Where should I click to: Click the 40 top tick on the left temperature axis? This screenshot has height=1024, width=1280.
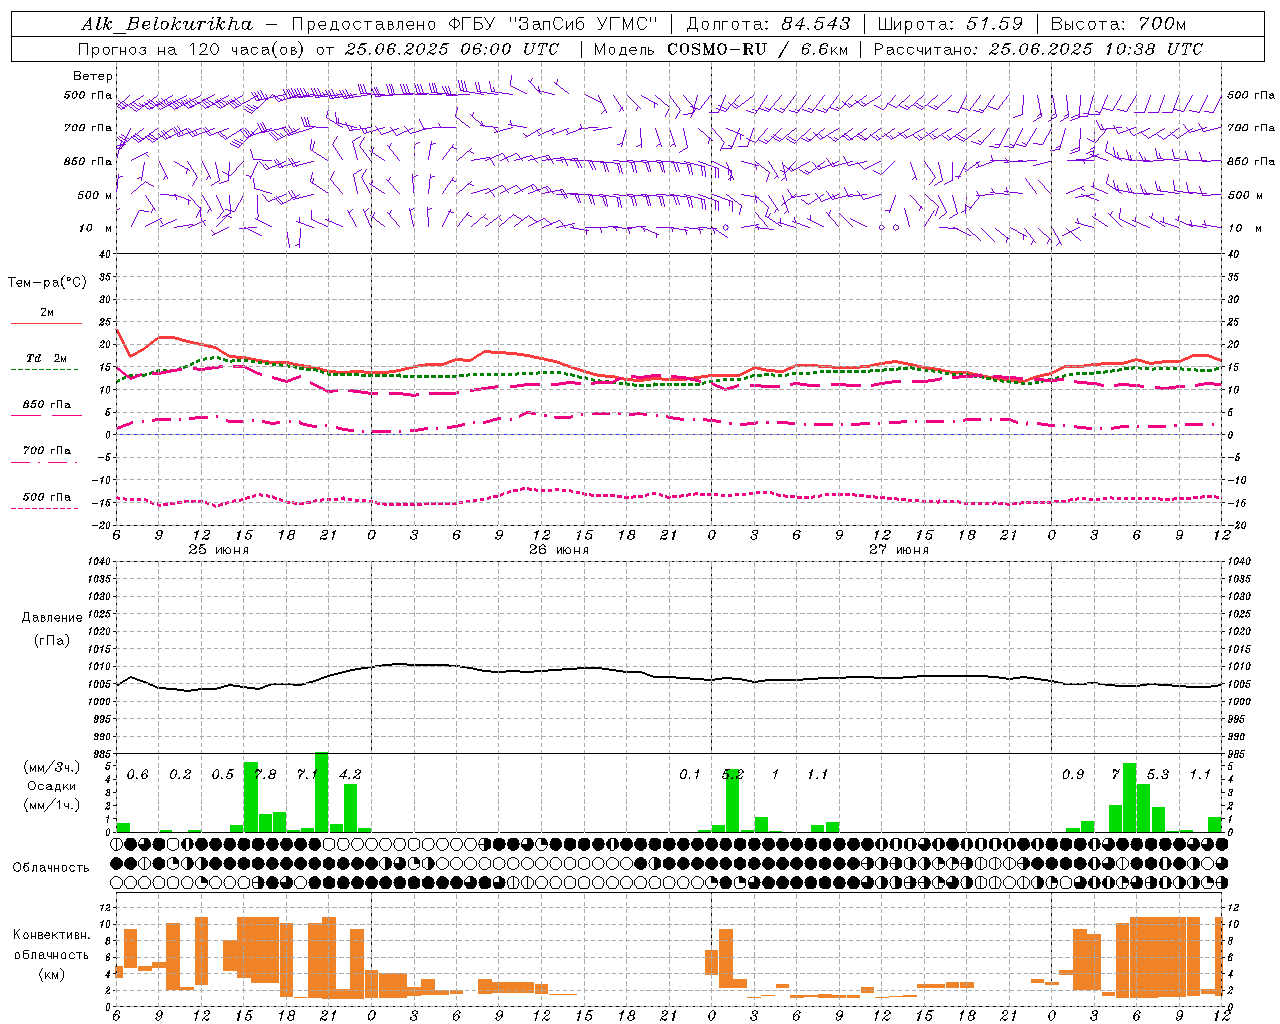coord(105,254)
